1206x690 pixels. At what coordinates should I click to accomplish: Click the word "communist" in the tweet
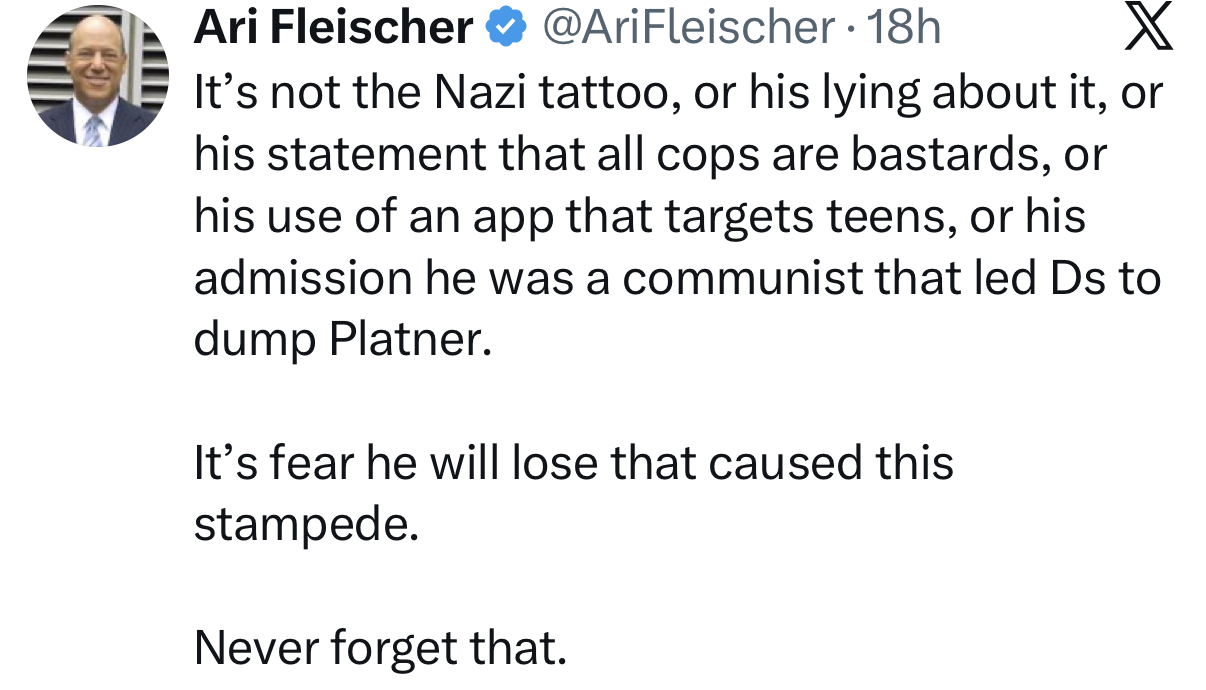click(x=742, y=278)
